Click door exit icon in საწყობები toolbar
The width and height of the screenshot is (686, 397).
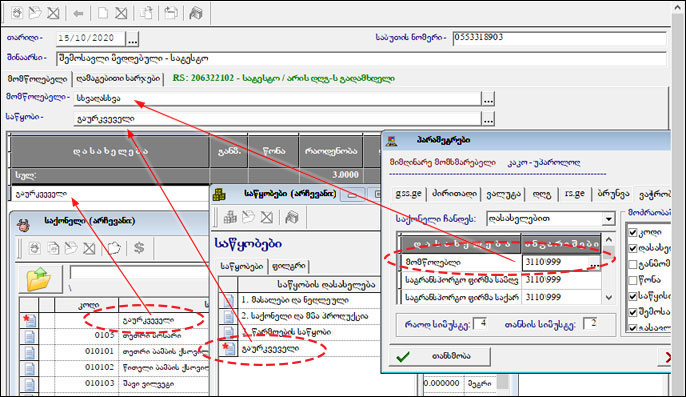click(292, 217)
